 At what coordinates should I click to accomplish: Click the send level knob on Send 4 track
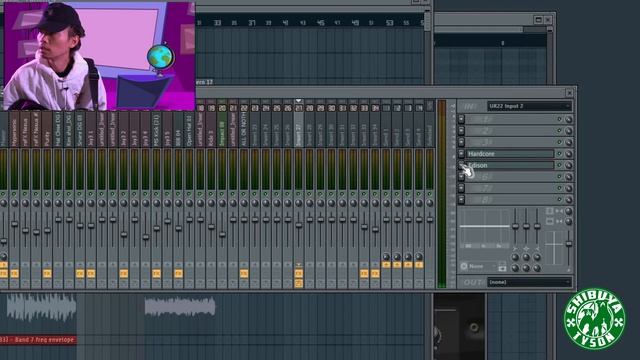419,256
